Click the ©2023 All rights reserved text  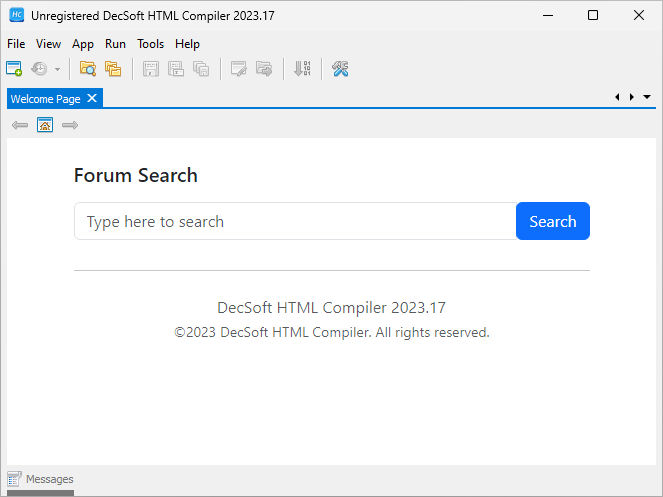coord(332,332)
